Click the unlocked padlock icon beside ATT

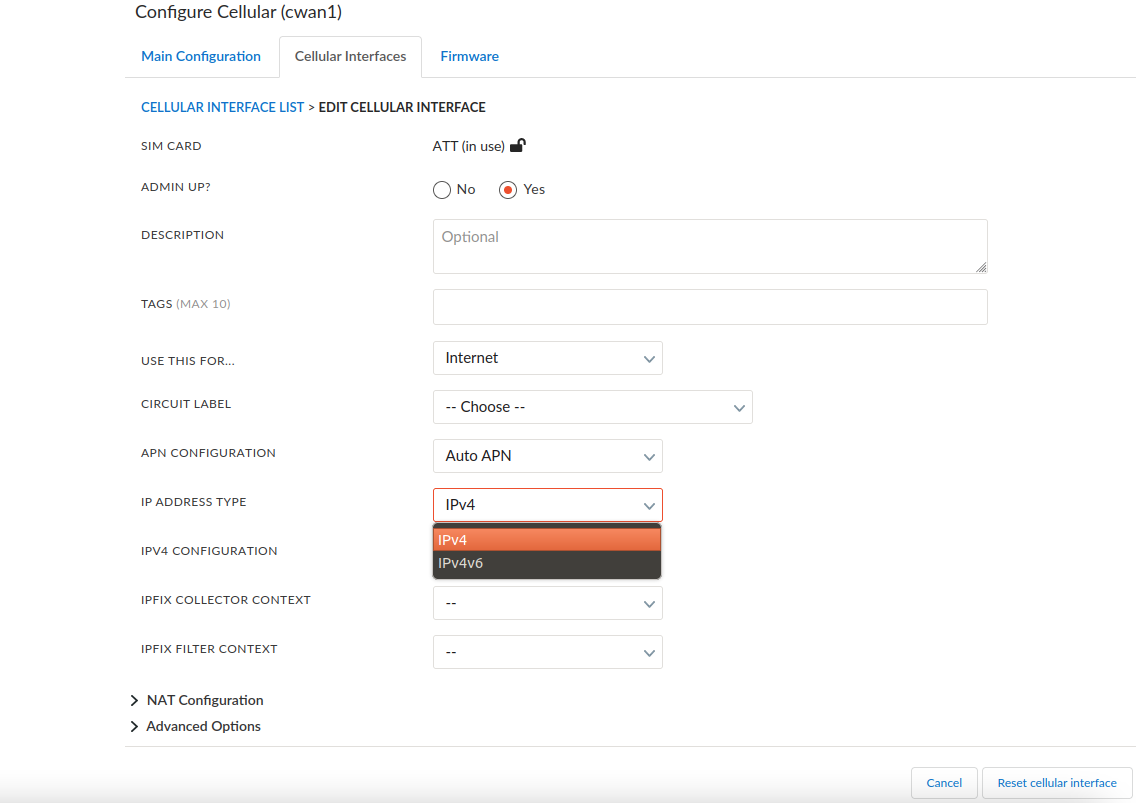coord(518,144)
